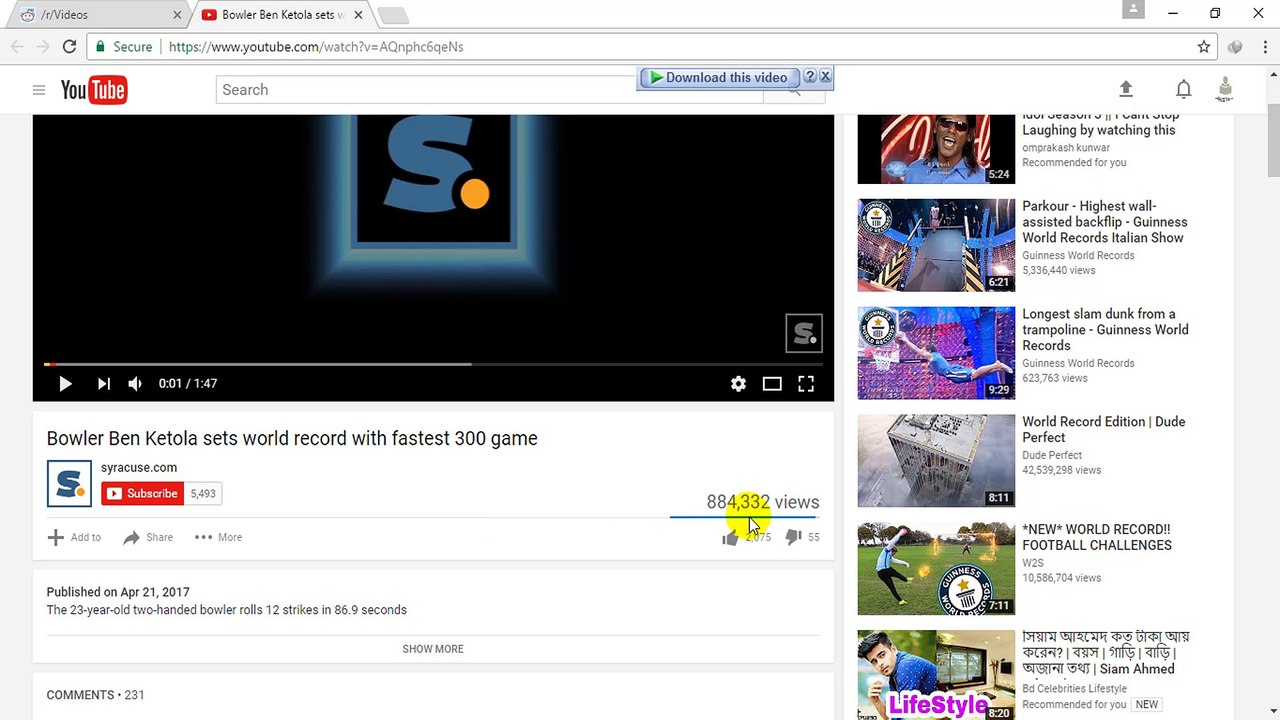Open the download bar help question mark
Screen dimensions: 1280x720
[x=810, y=77]
